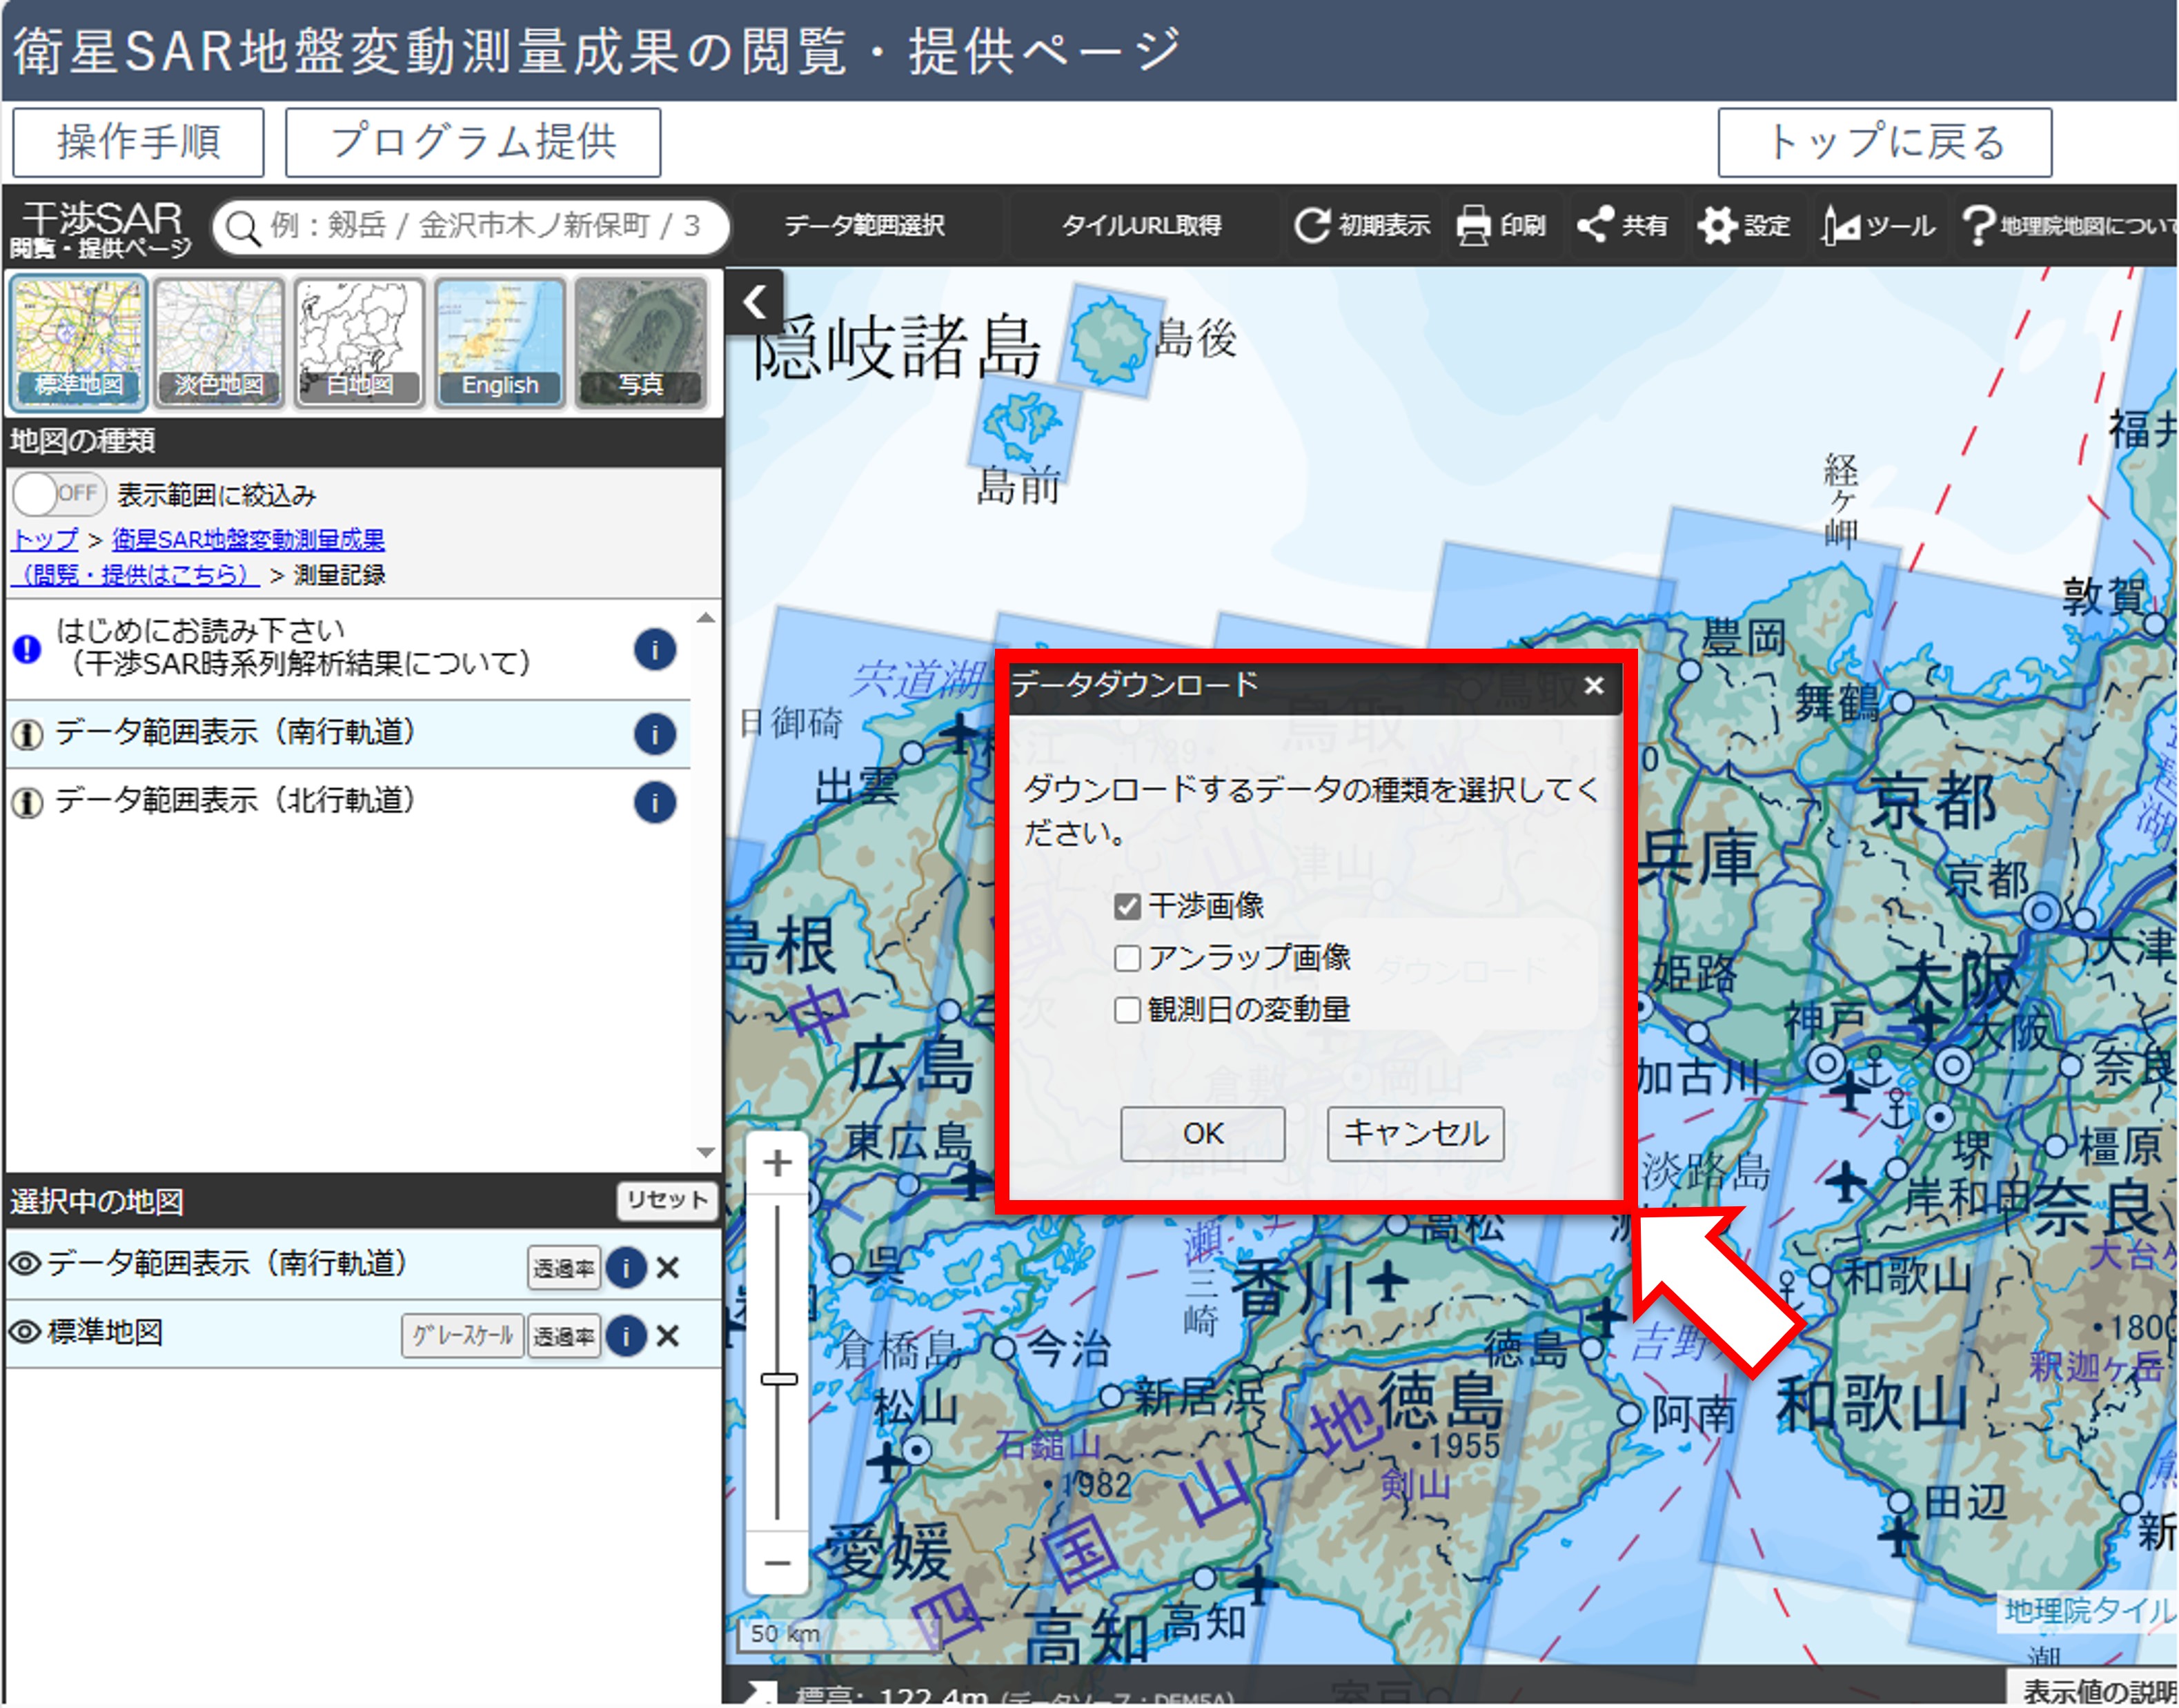Open 透過率 for 標準地図 layer
2179x1708 pixels.
tap(564, 1336)
